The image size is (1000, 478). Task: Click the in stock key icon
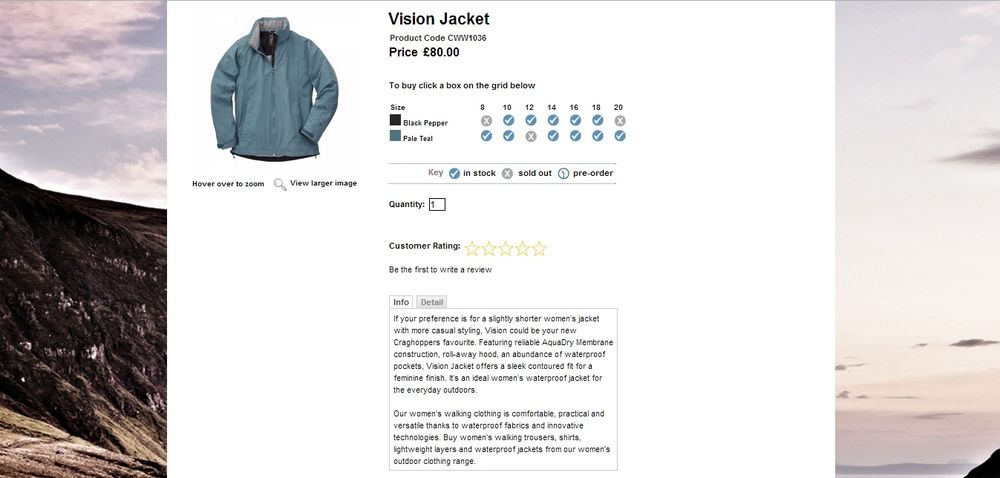pyautogui.click(x=454, y=173)
